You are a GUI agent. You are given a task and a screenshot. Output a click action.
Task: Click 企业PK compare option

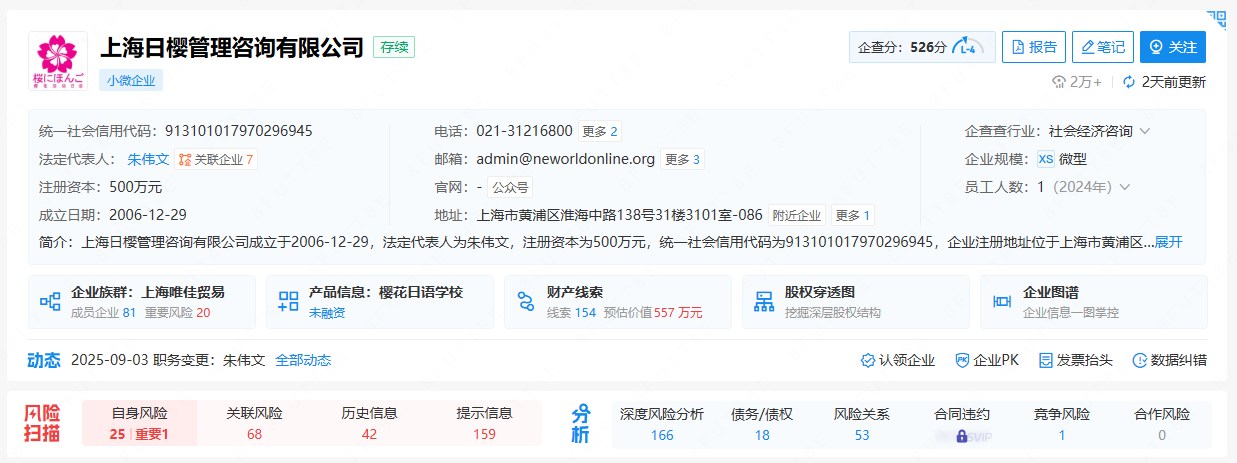(986, 360)
